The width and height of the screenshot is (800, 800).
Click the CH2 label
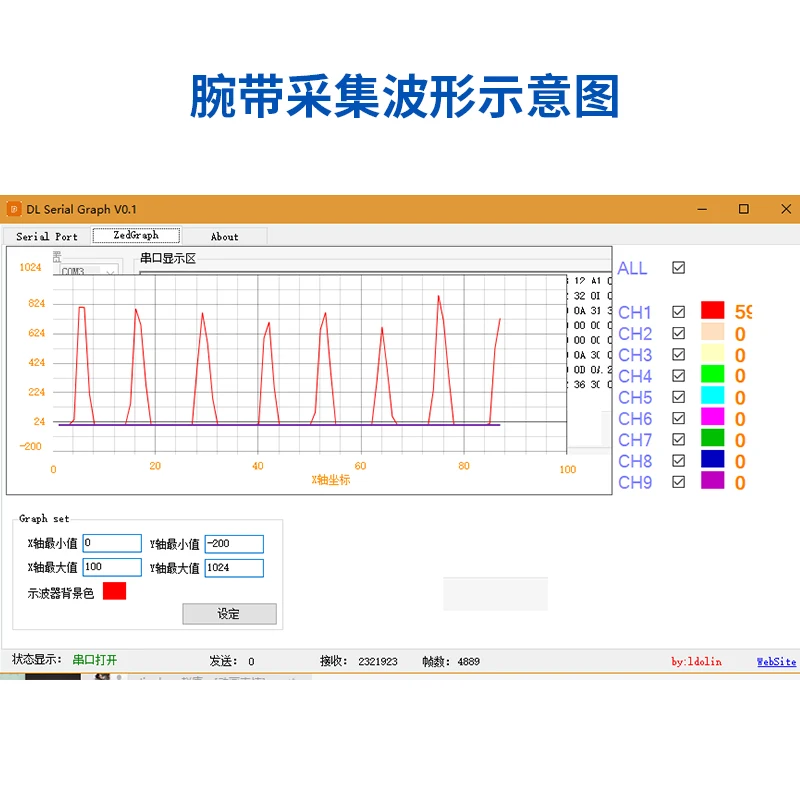point(635,334)
